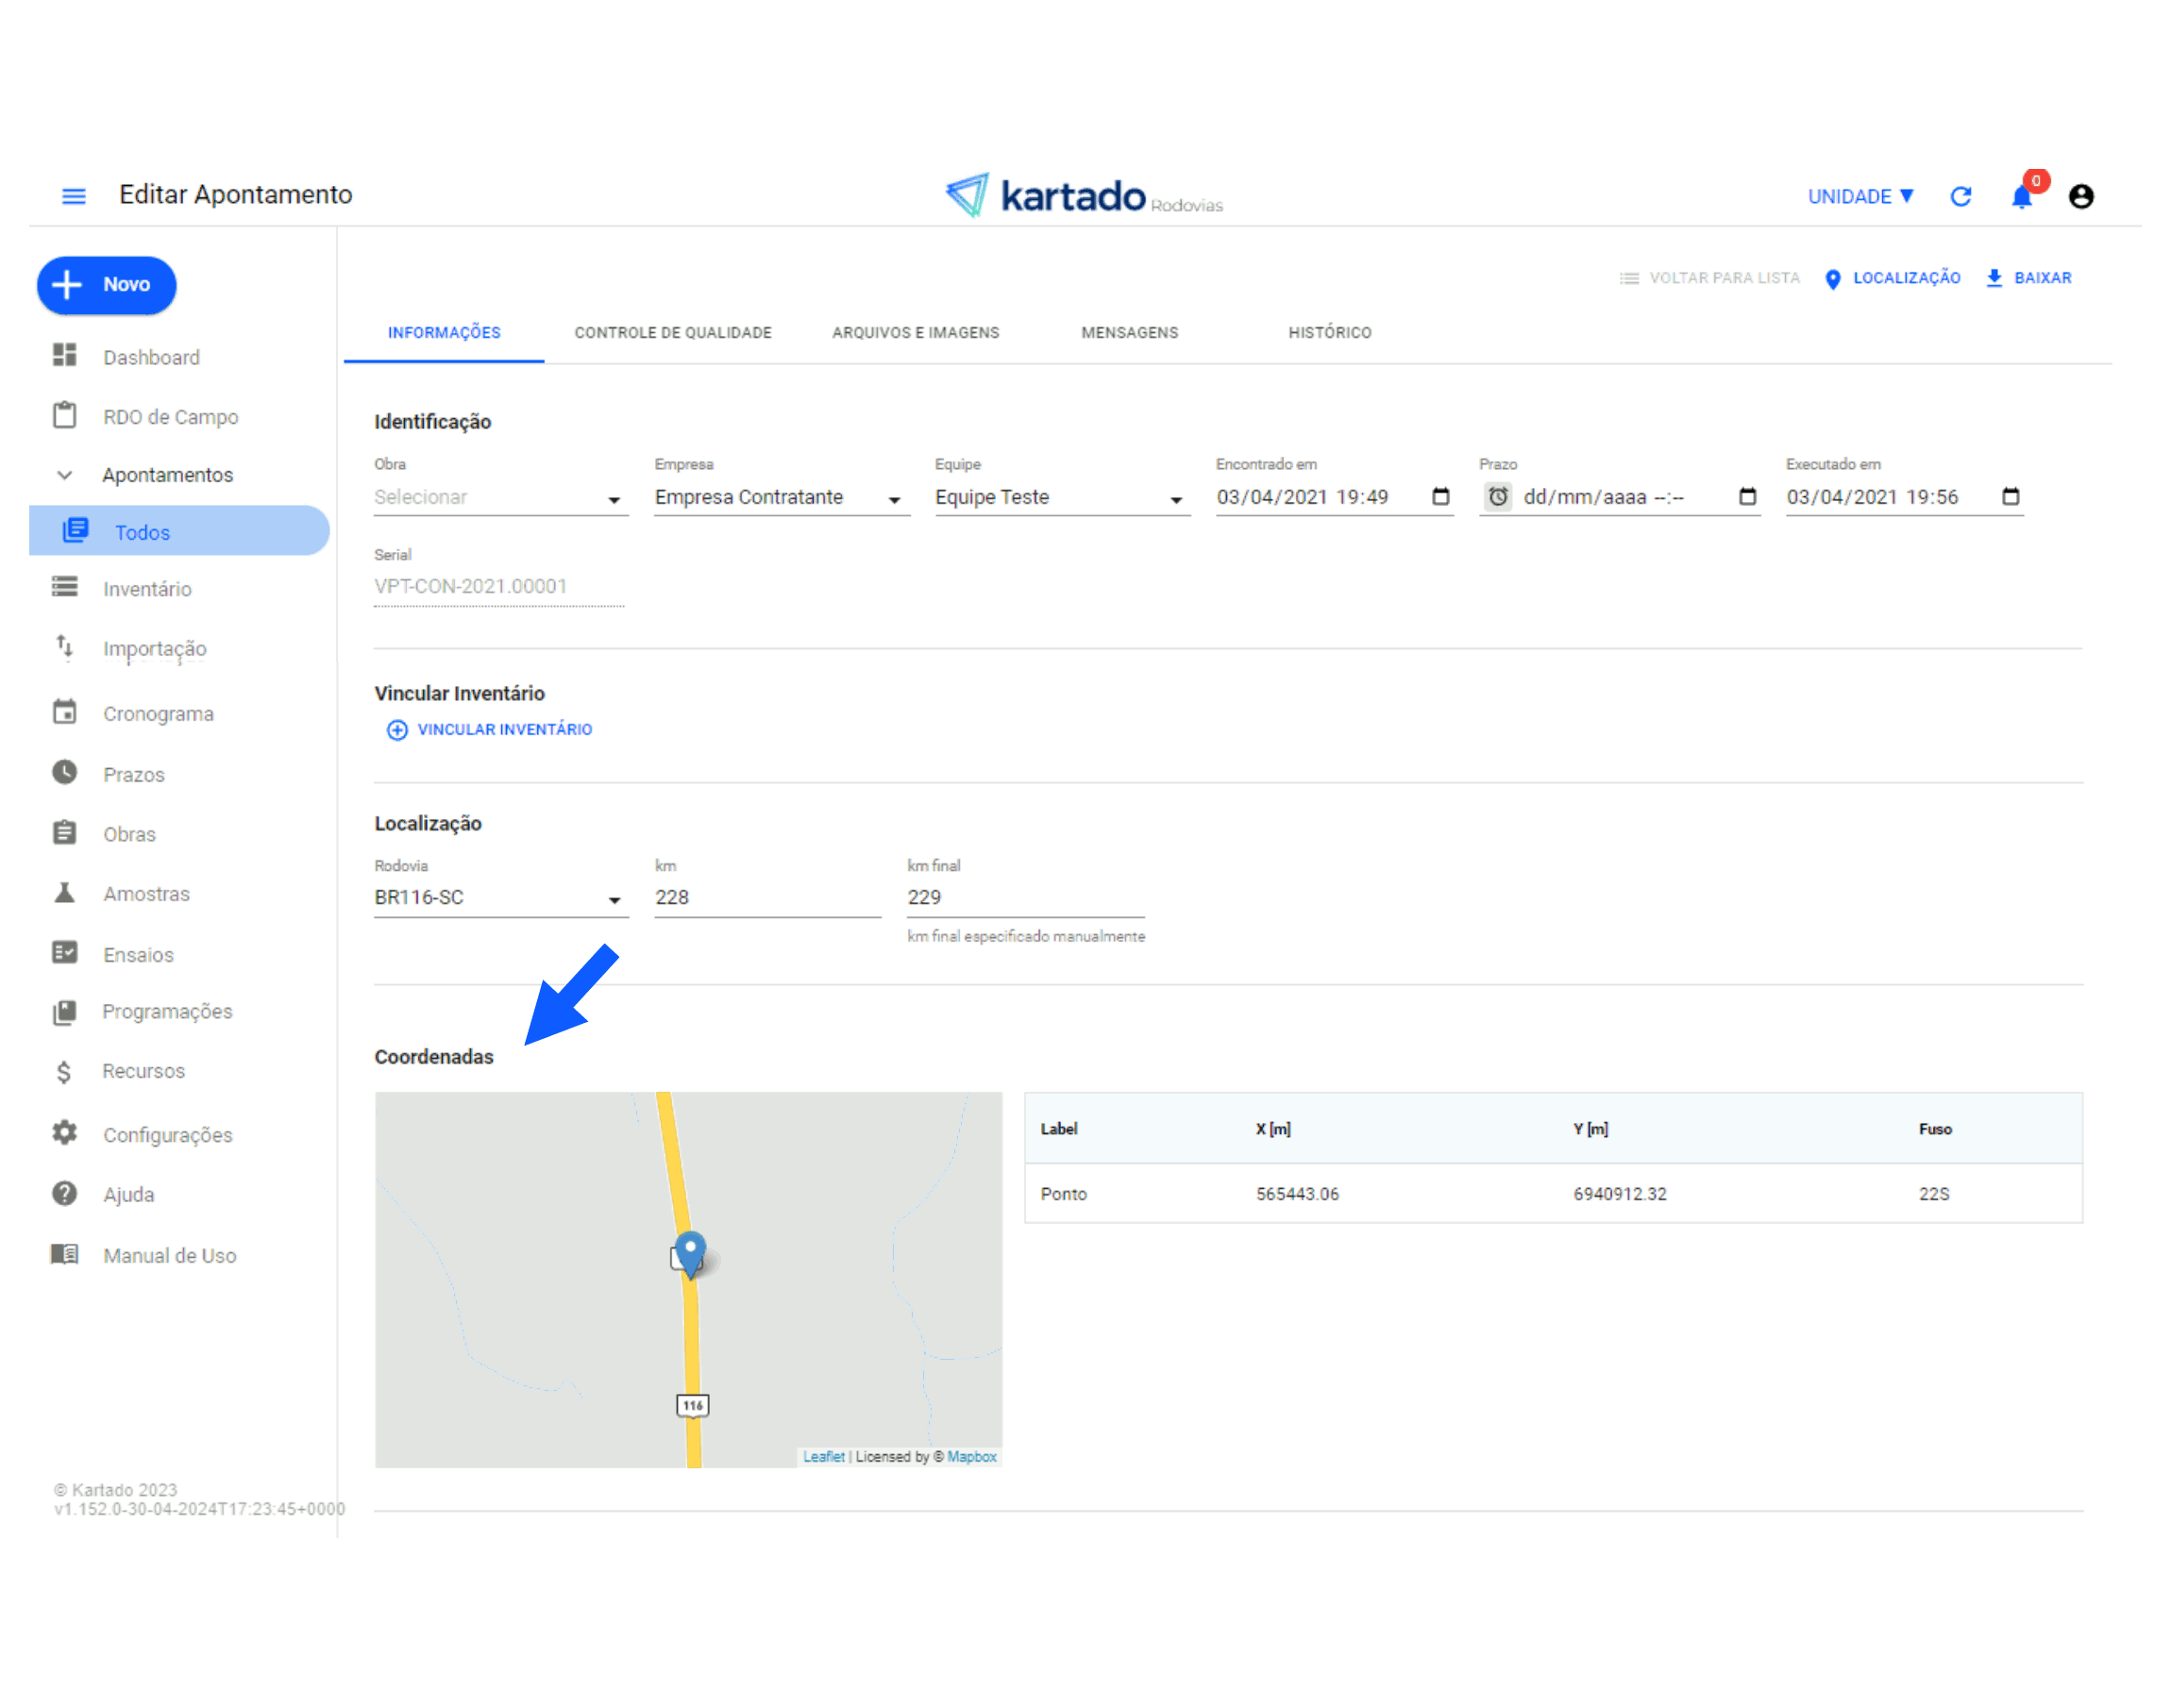Viewport: 2171px width, 1708px height.
Task: Switch to the Histórico tab
Action: coord(1329,333)
